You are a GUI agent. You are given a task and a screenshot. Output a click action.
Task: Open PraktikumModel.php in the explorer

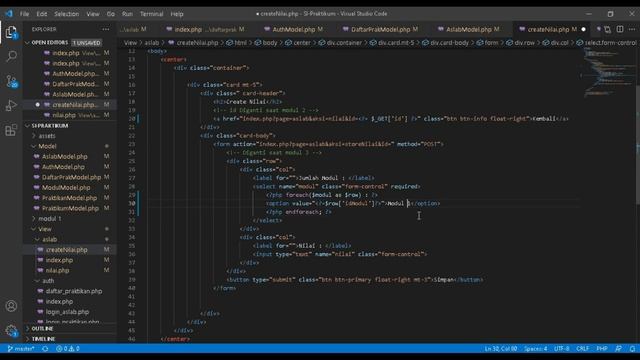[x=70, y=208]
